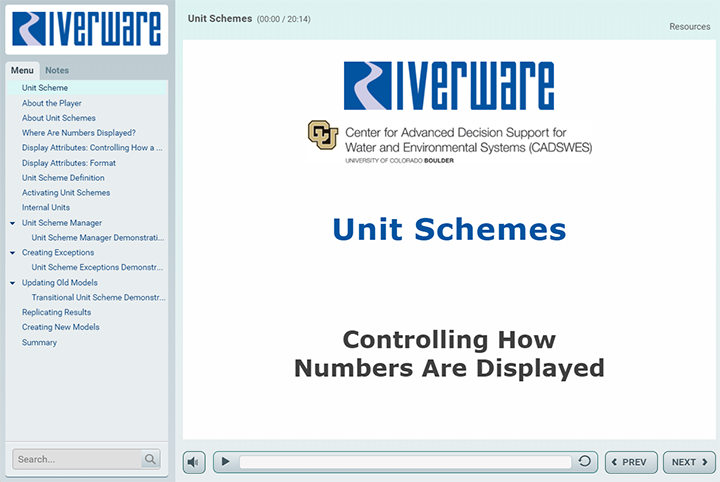Open Where Are Numbers Displayed? slide
Viewport: 720px width, 482px height.
click(79, 133)
